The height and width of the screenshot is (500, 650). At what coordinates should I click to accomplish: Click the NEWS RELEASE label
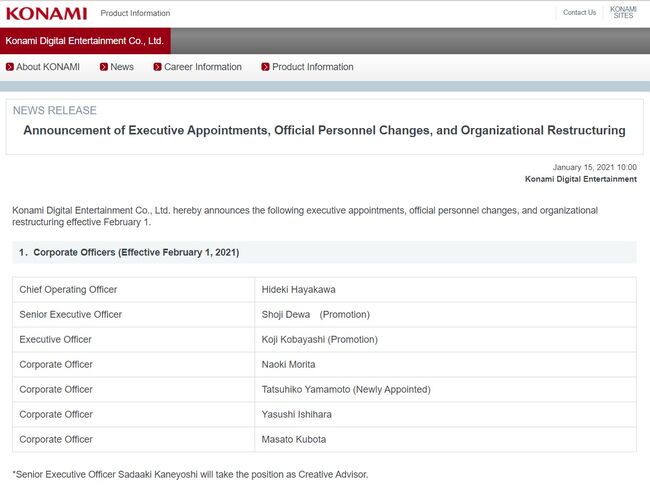pos(55,111)
